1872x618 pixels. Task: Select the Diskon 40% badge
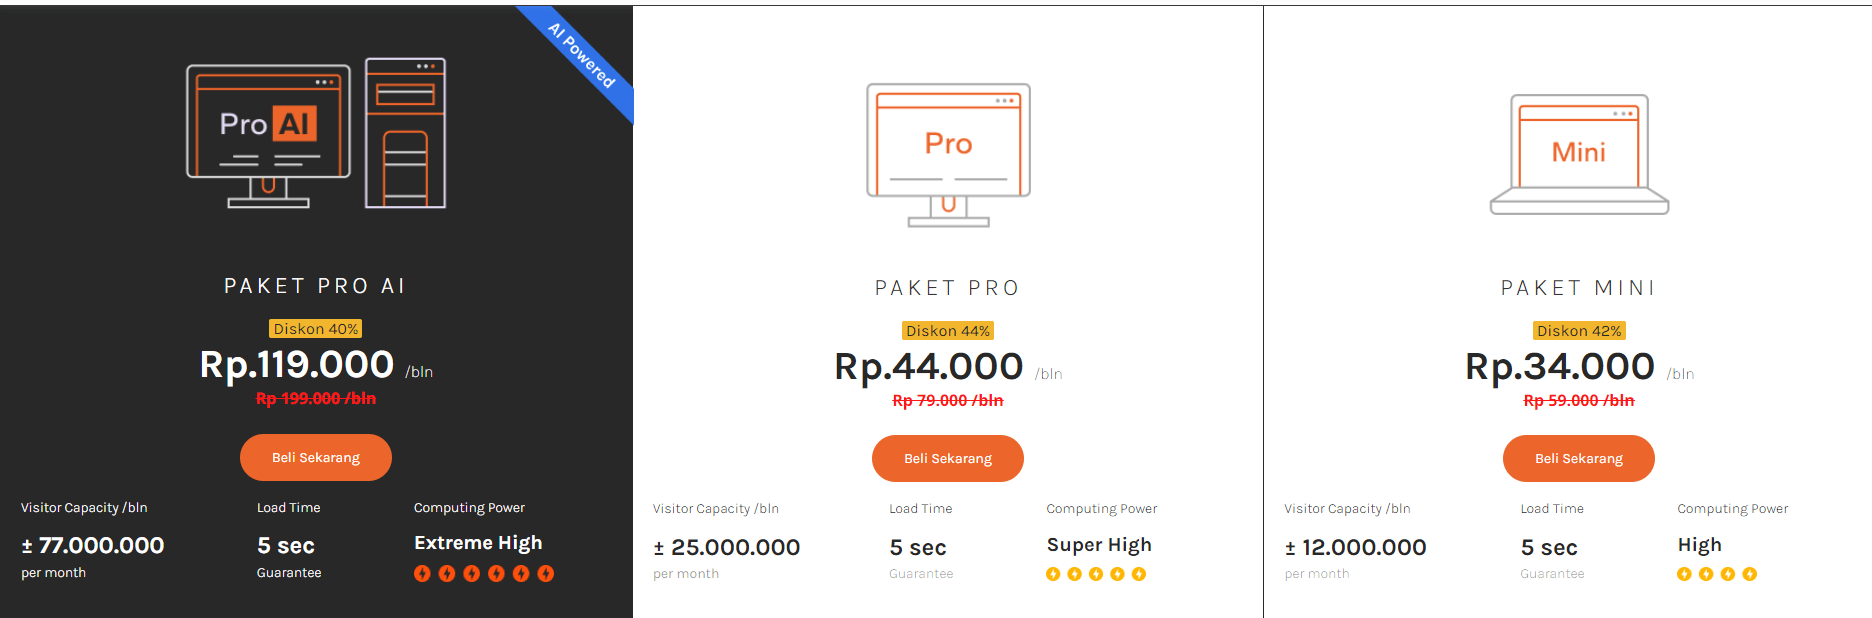click(315, 328)
